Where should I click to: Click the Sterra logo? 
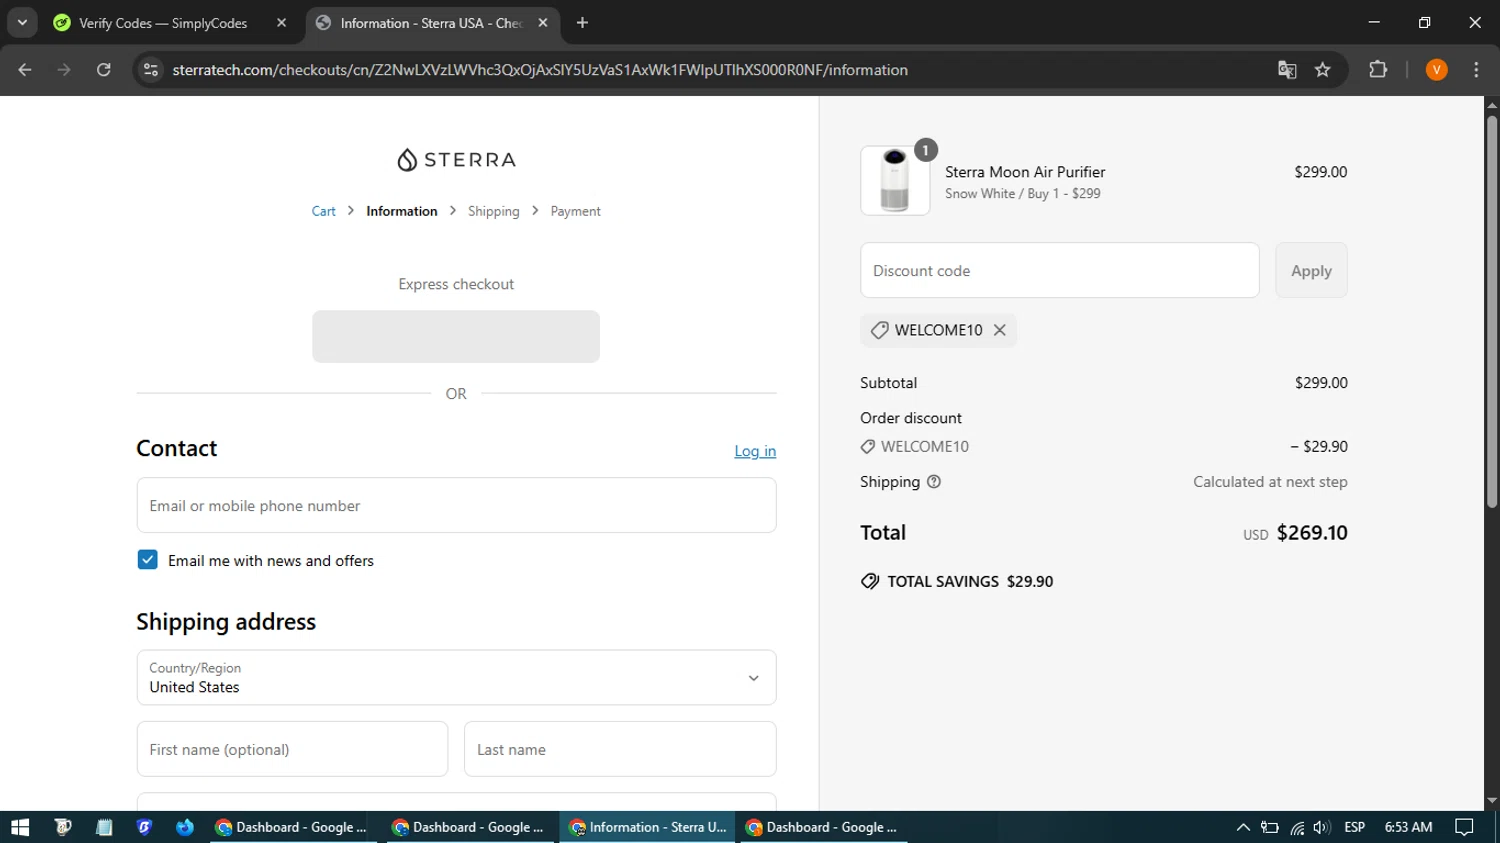click(456, 160)
